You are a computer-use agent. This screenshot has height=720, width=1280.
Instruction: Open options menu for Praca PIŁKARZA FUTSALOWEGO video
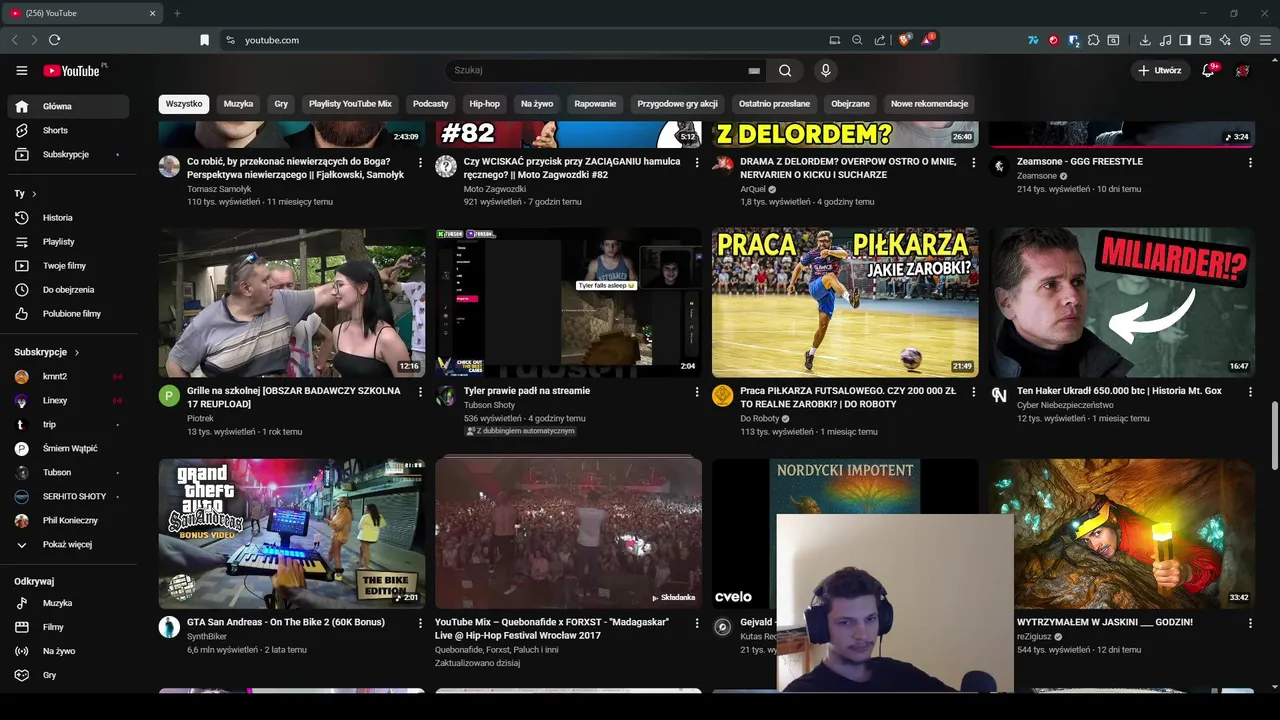(x=974, y=393)
